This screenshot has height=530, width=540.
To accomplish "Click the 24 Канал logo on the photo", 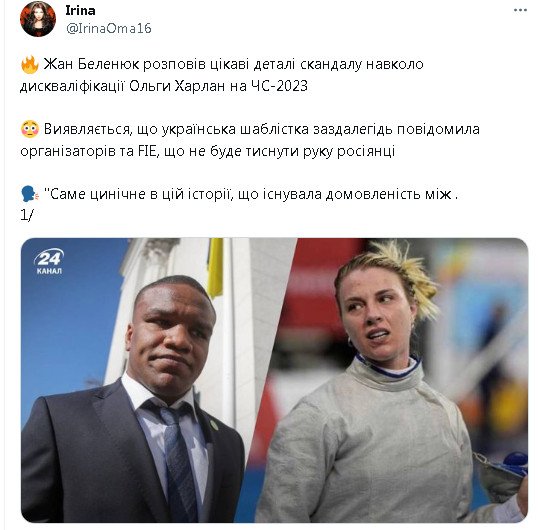I will point(49,261).
